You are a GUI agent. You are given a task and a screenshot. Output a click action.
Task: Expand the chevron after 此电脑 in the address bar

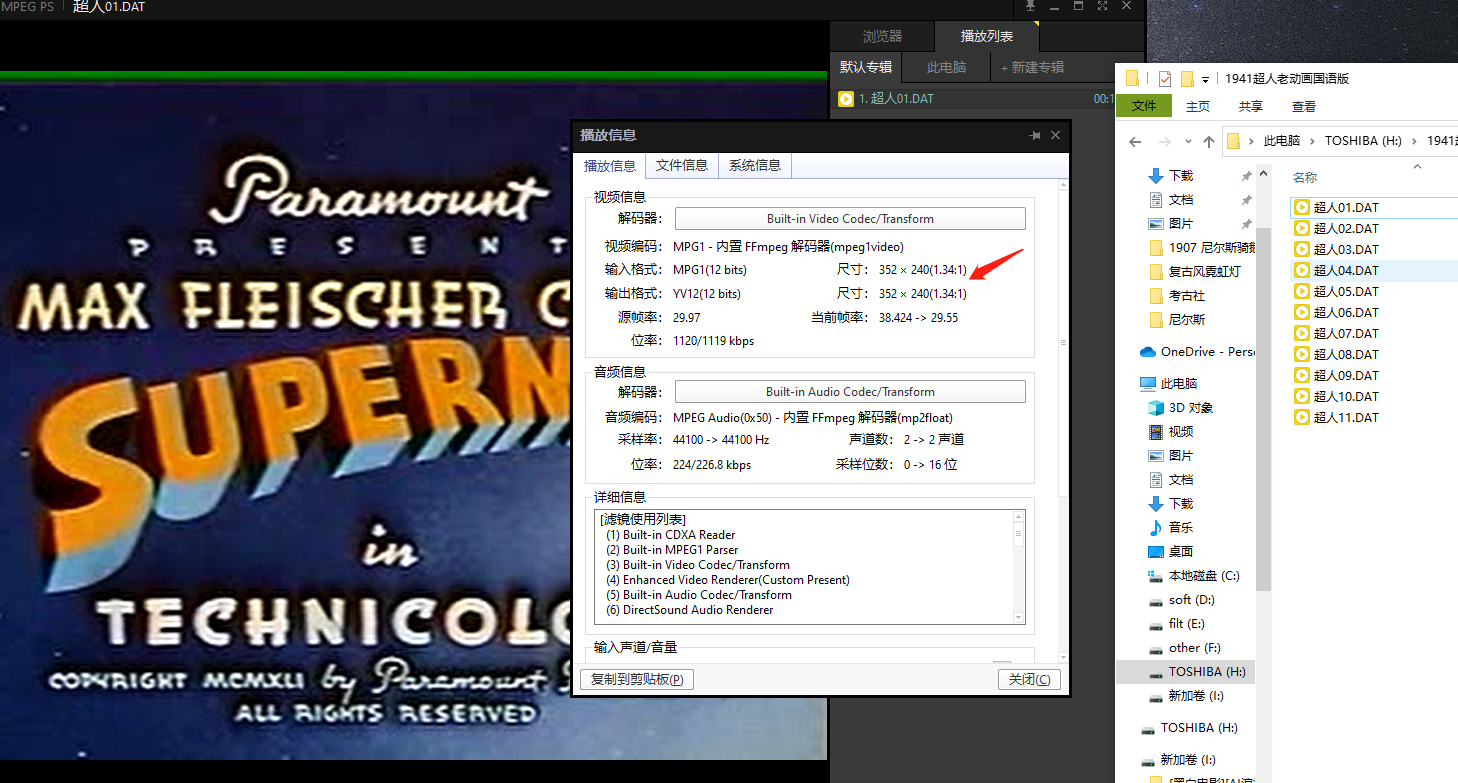[1312, 141]
